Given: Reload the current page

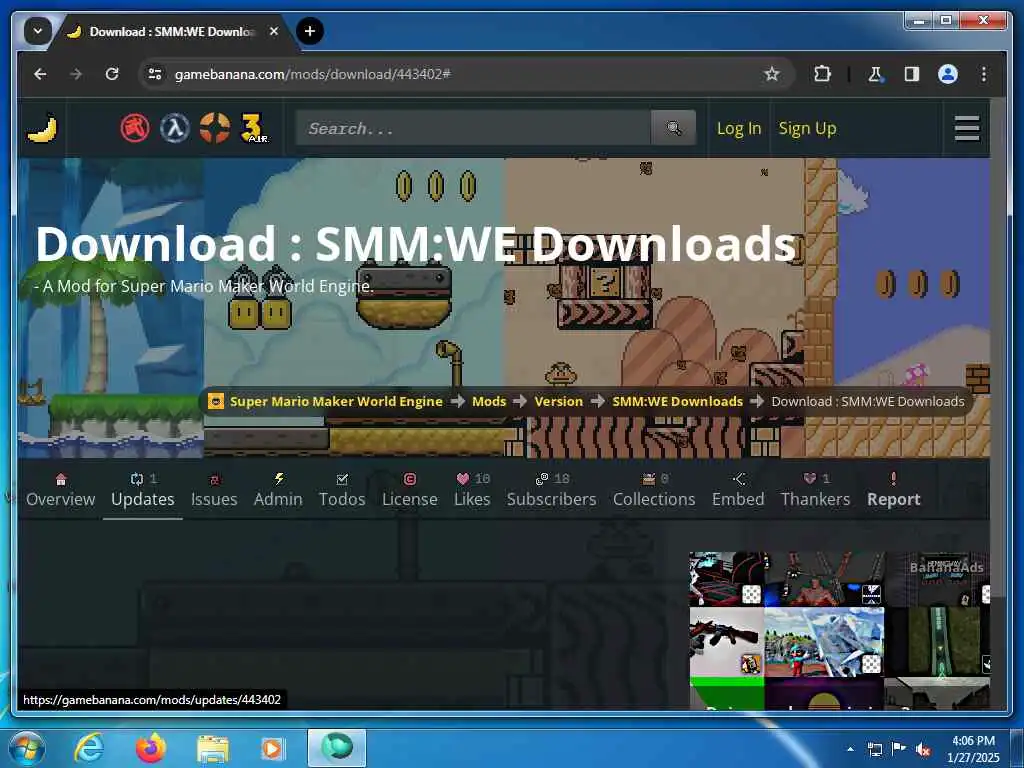Looking at the screenshot, I should coord(112,74).
